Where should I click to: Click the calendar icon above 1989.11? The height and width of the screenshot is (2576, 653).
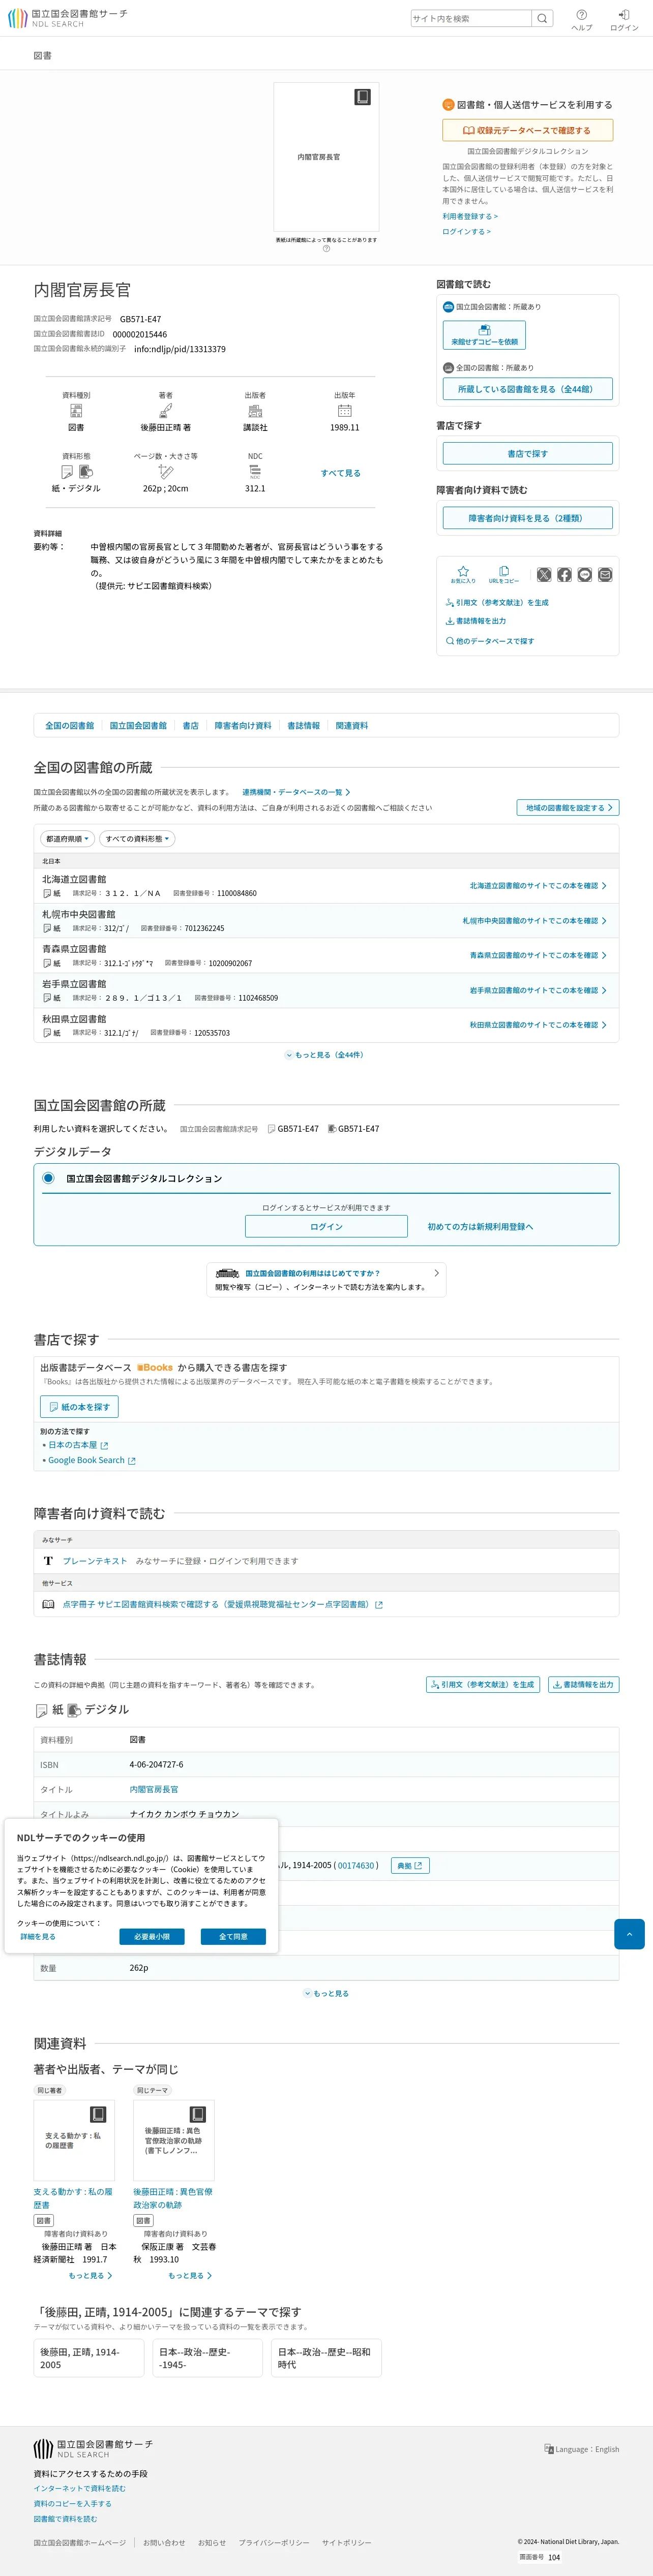point(345,410)
